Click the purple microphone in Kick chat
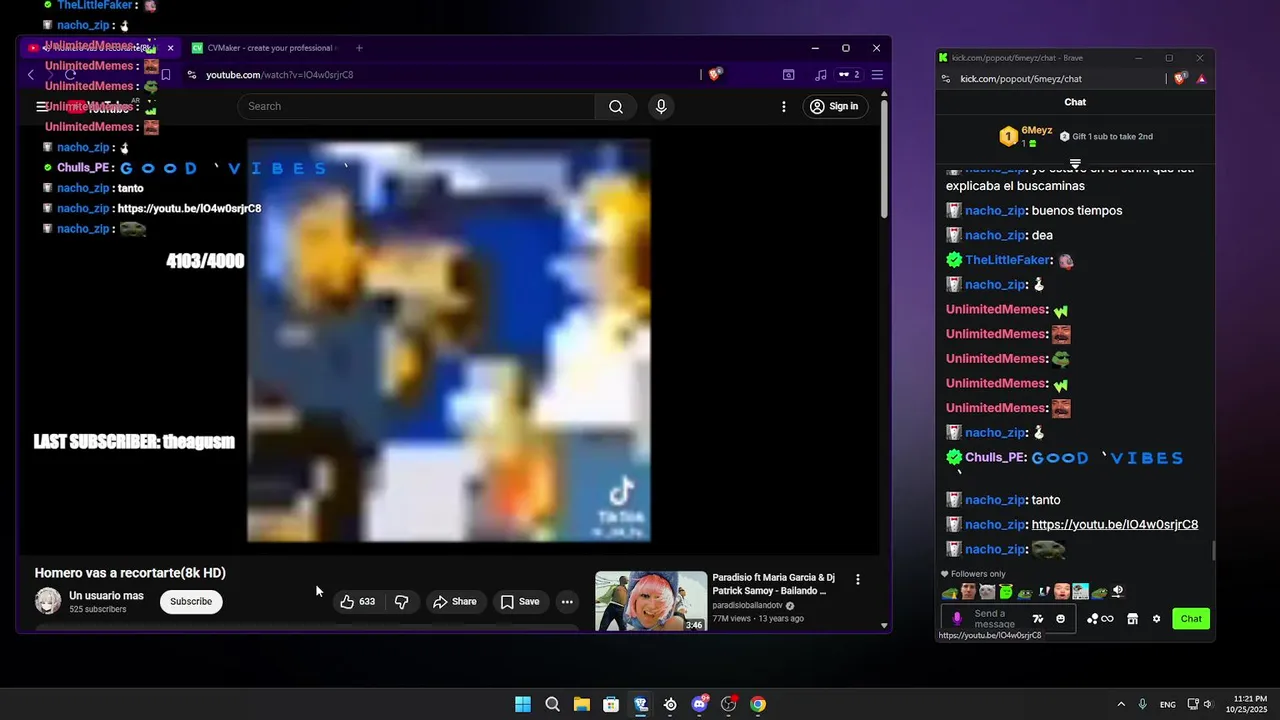Image resolution: width=1280 pixels, height=720 pixels. pyautogui.click(x=957, y=619)
